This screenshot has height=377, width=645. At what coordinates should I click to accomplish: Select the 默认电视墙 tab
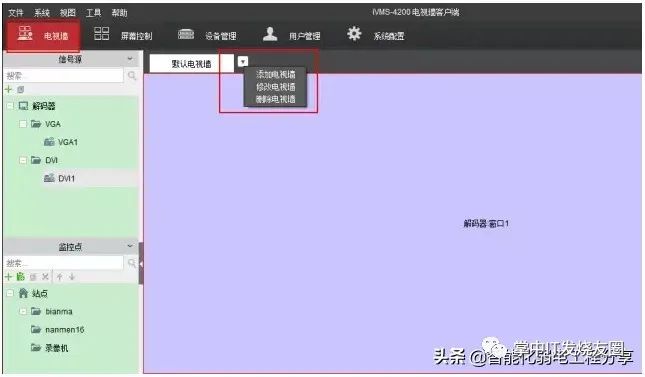click(x=191, y=64)
